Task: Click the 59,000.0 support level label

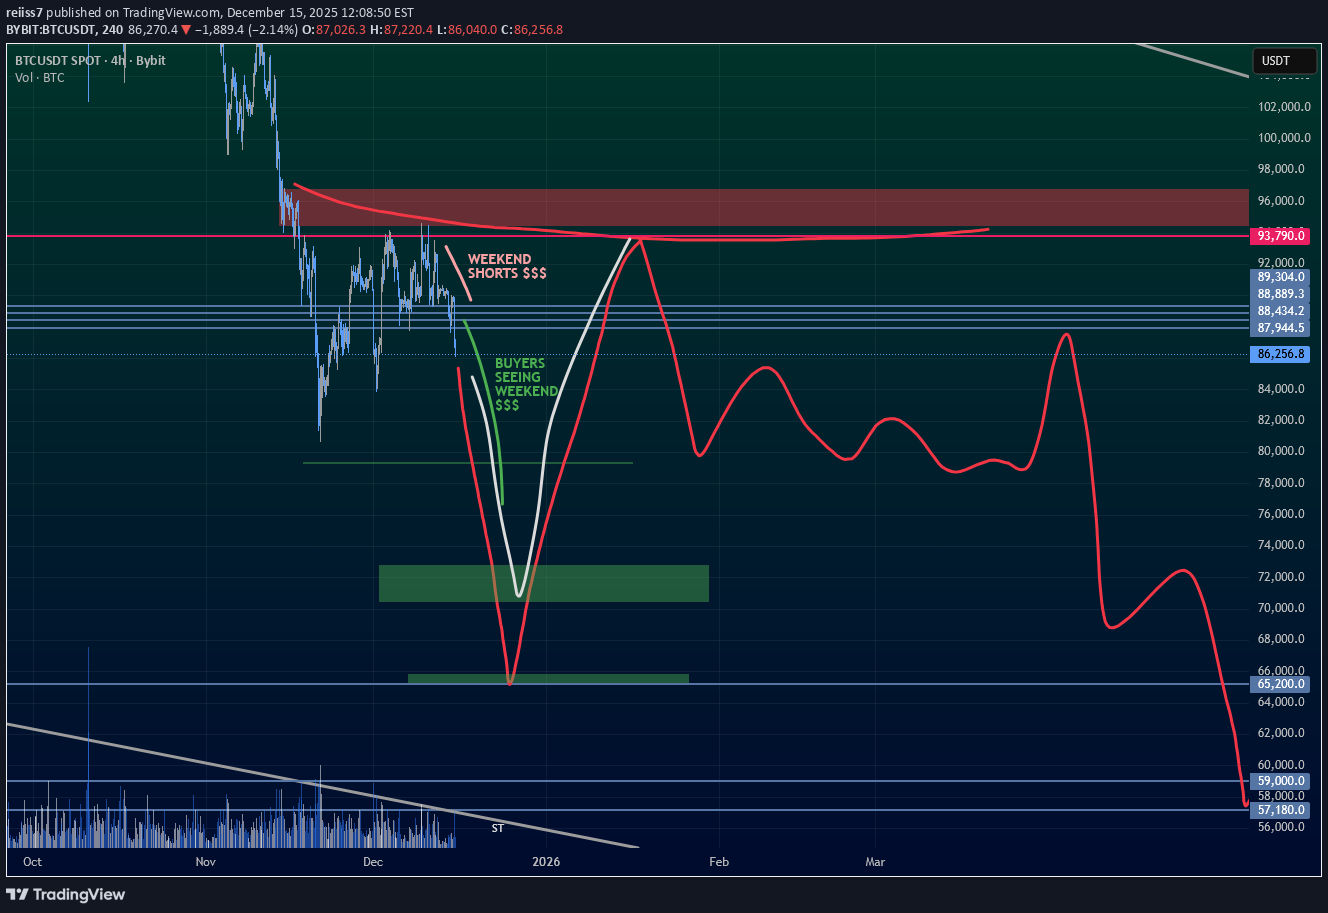Action: [1279, 781]
